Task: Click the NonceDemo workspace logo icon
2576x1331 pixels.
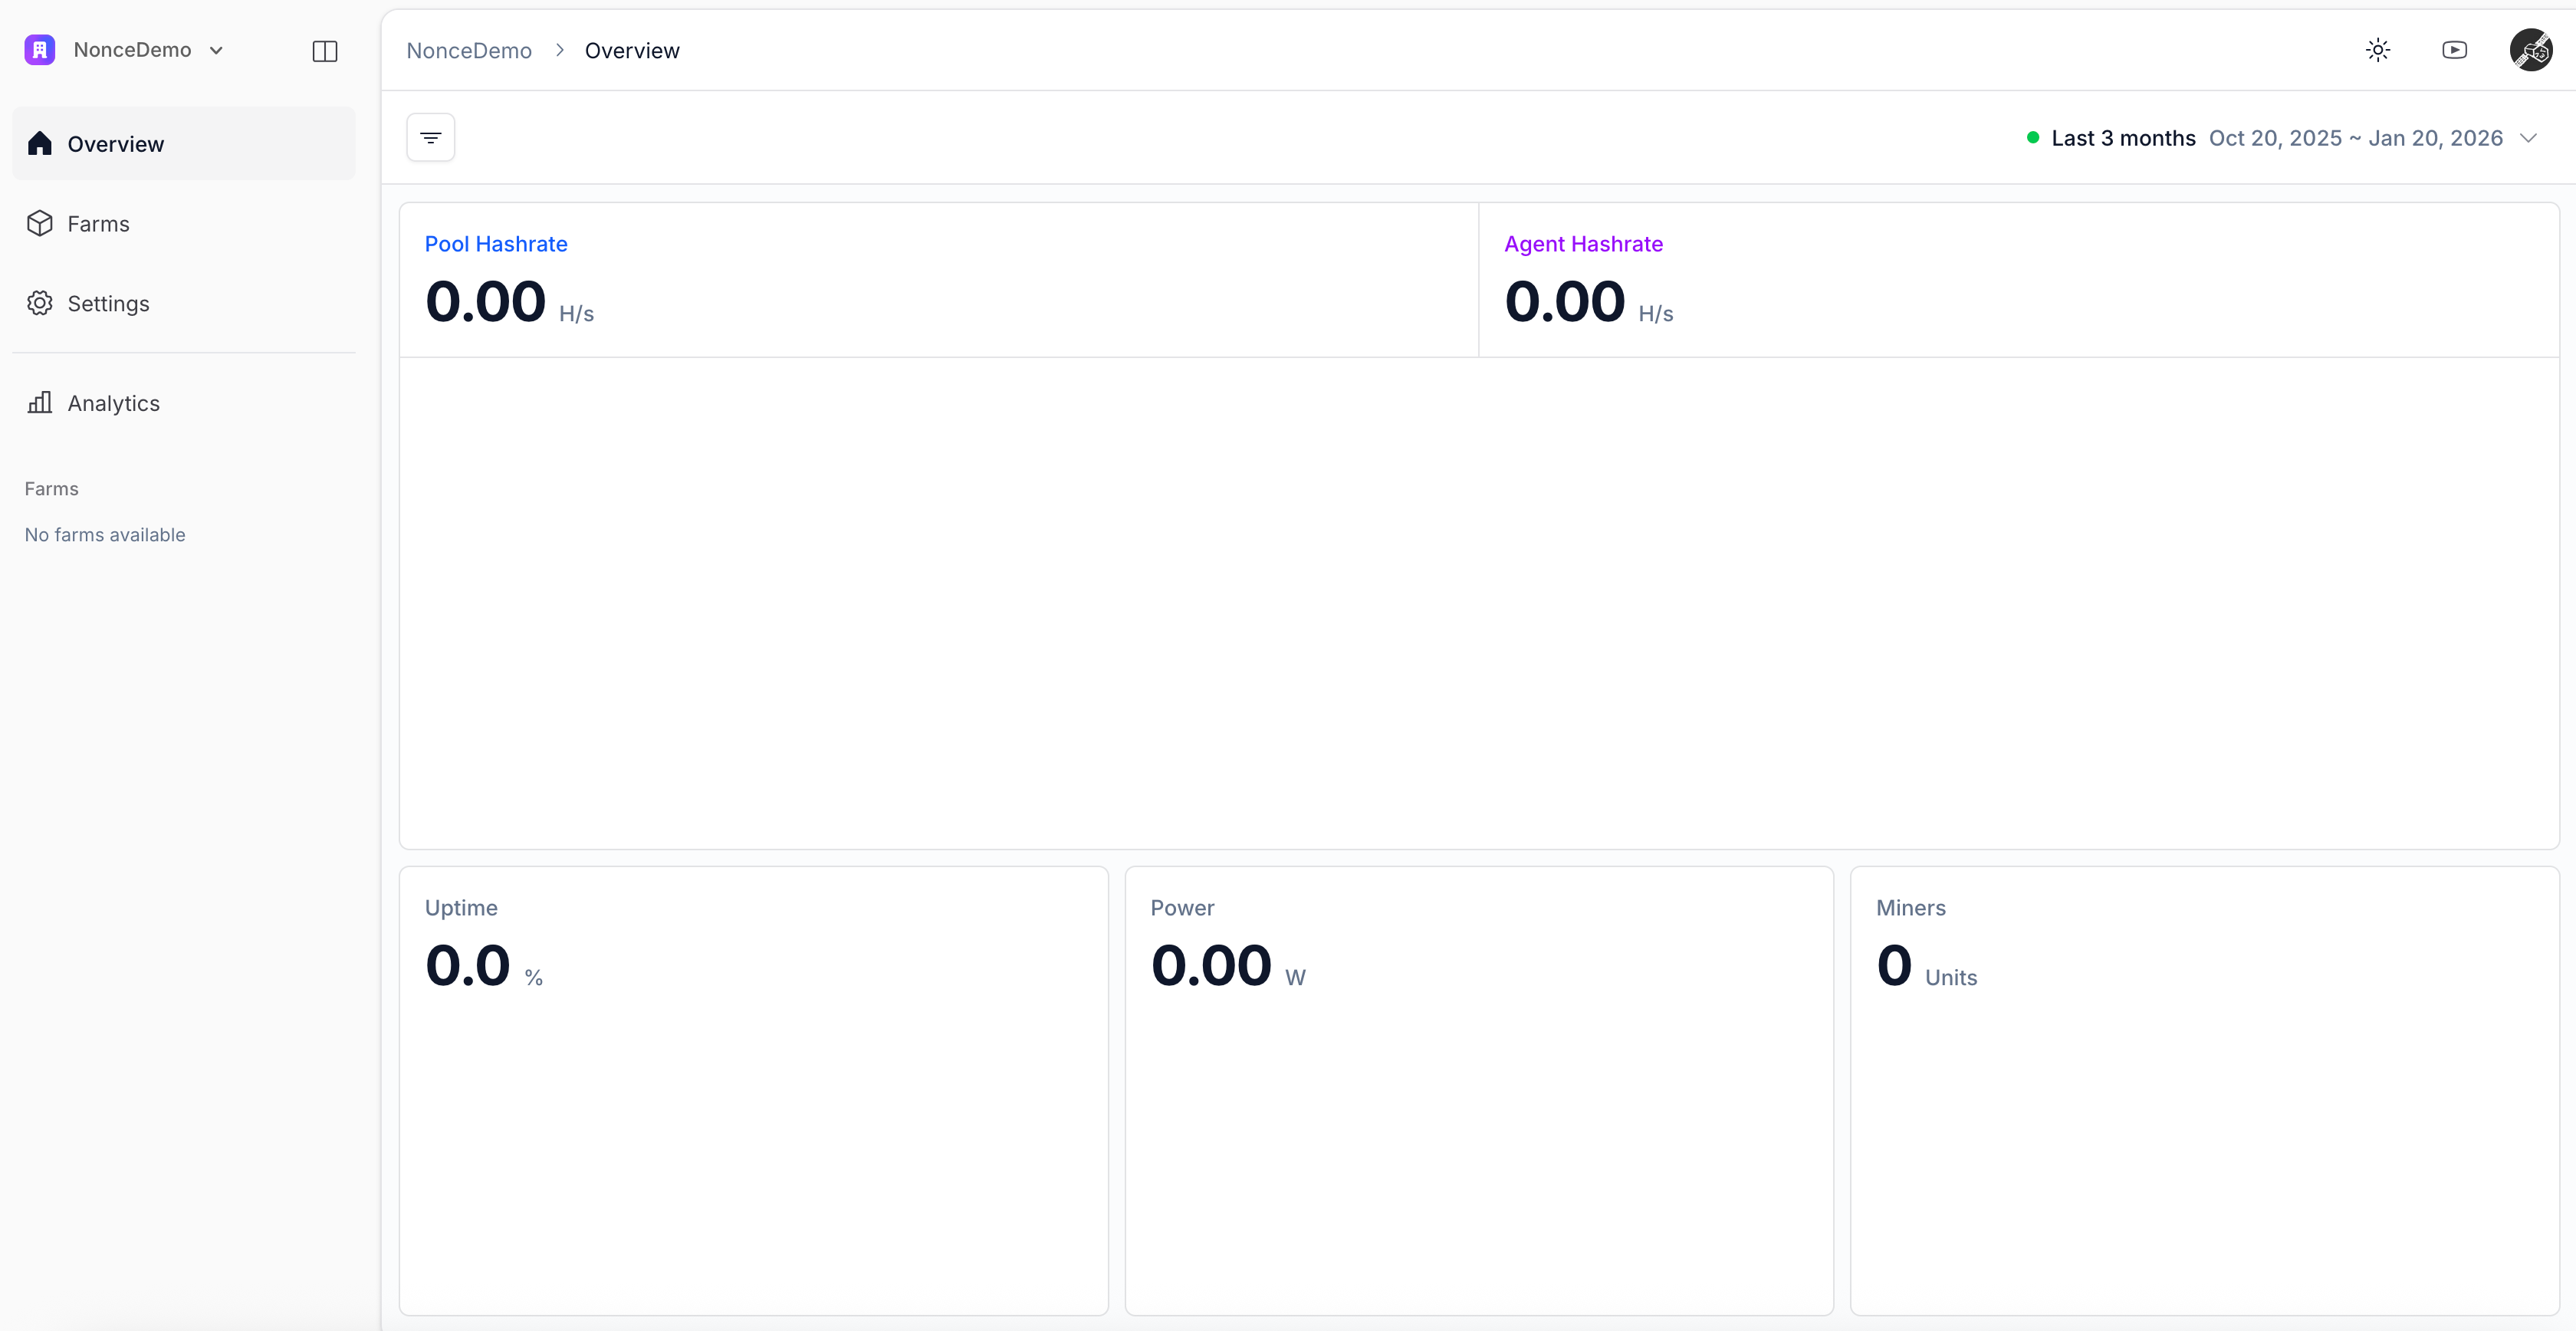Action: coord(39,49)
